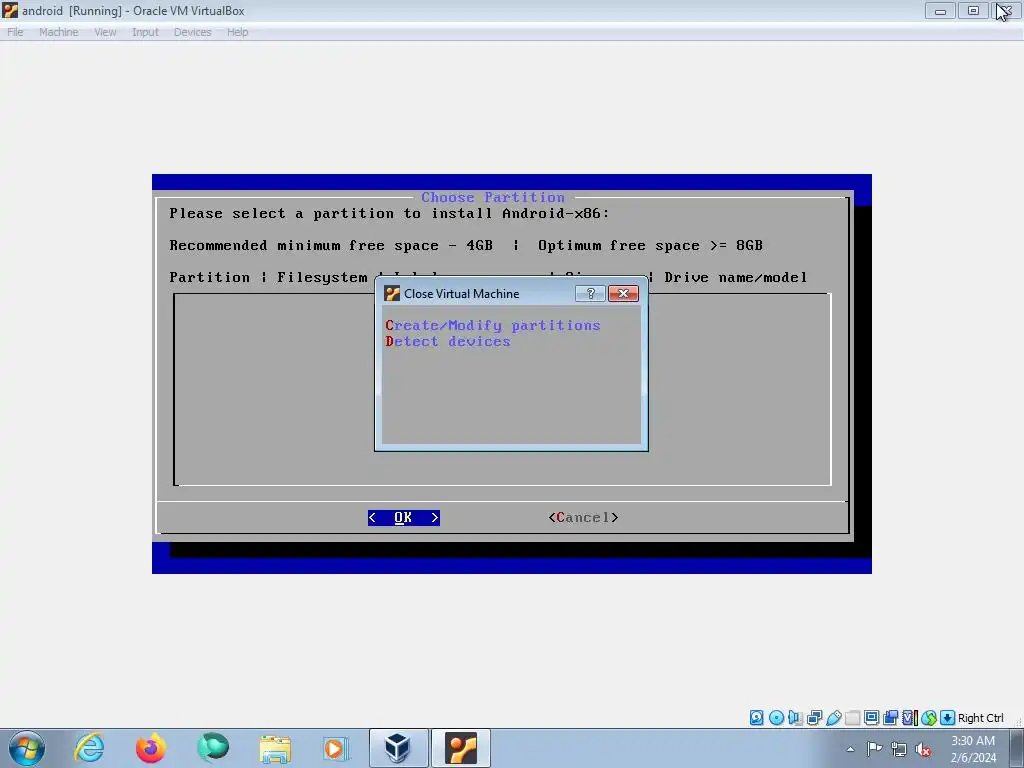
Task: Close the Close Virtual Machine dialog
Action: click(623, 294)
